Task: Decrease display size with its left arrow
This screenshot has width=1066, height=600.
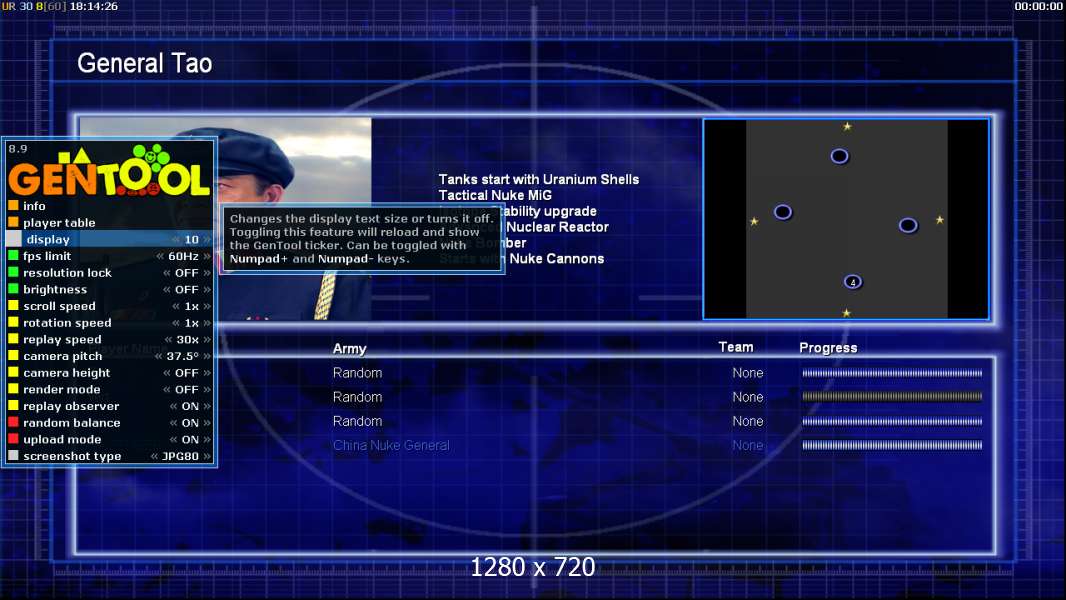Action: 176,239
